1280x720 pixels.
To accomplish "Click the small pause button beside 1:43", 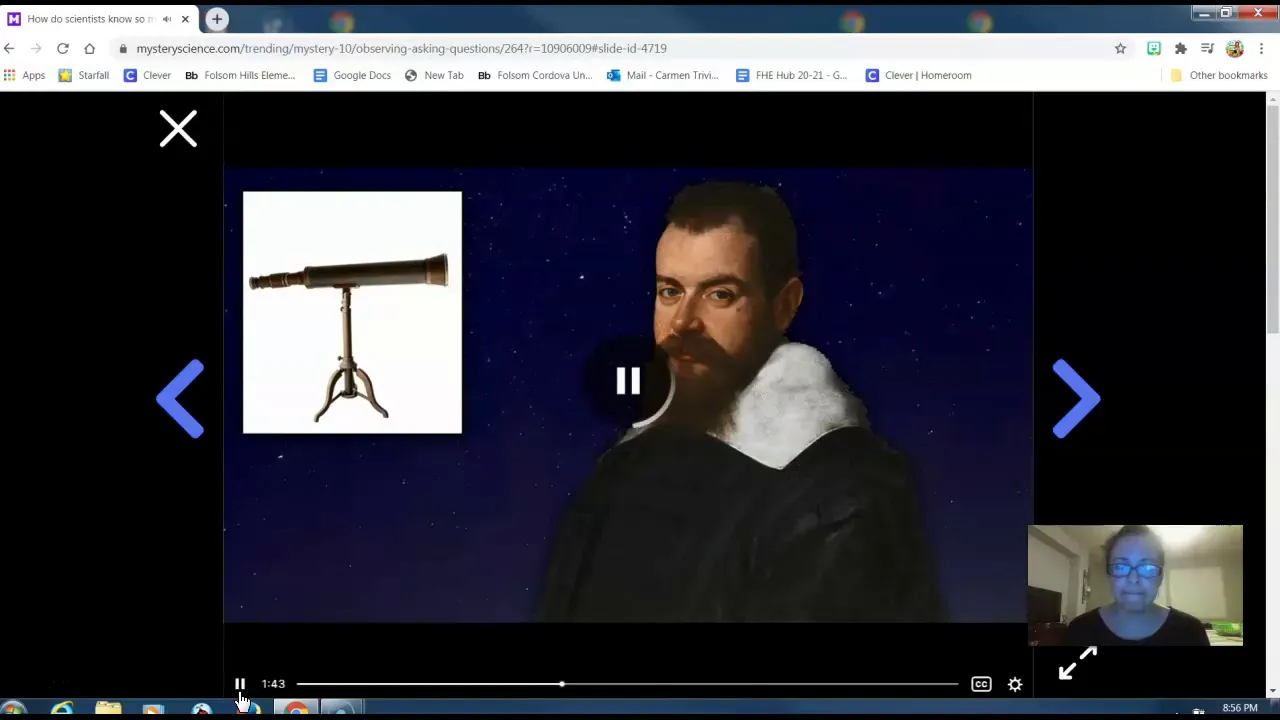I will point(240,684).
